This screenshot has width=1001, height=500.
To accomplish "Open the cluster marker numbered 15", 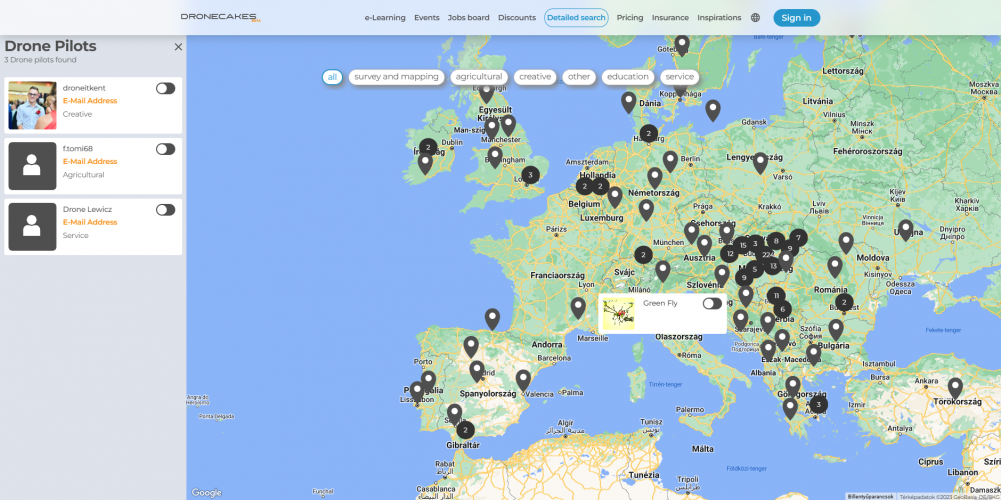I will pyautogui.click(x=742, y=245).
